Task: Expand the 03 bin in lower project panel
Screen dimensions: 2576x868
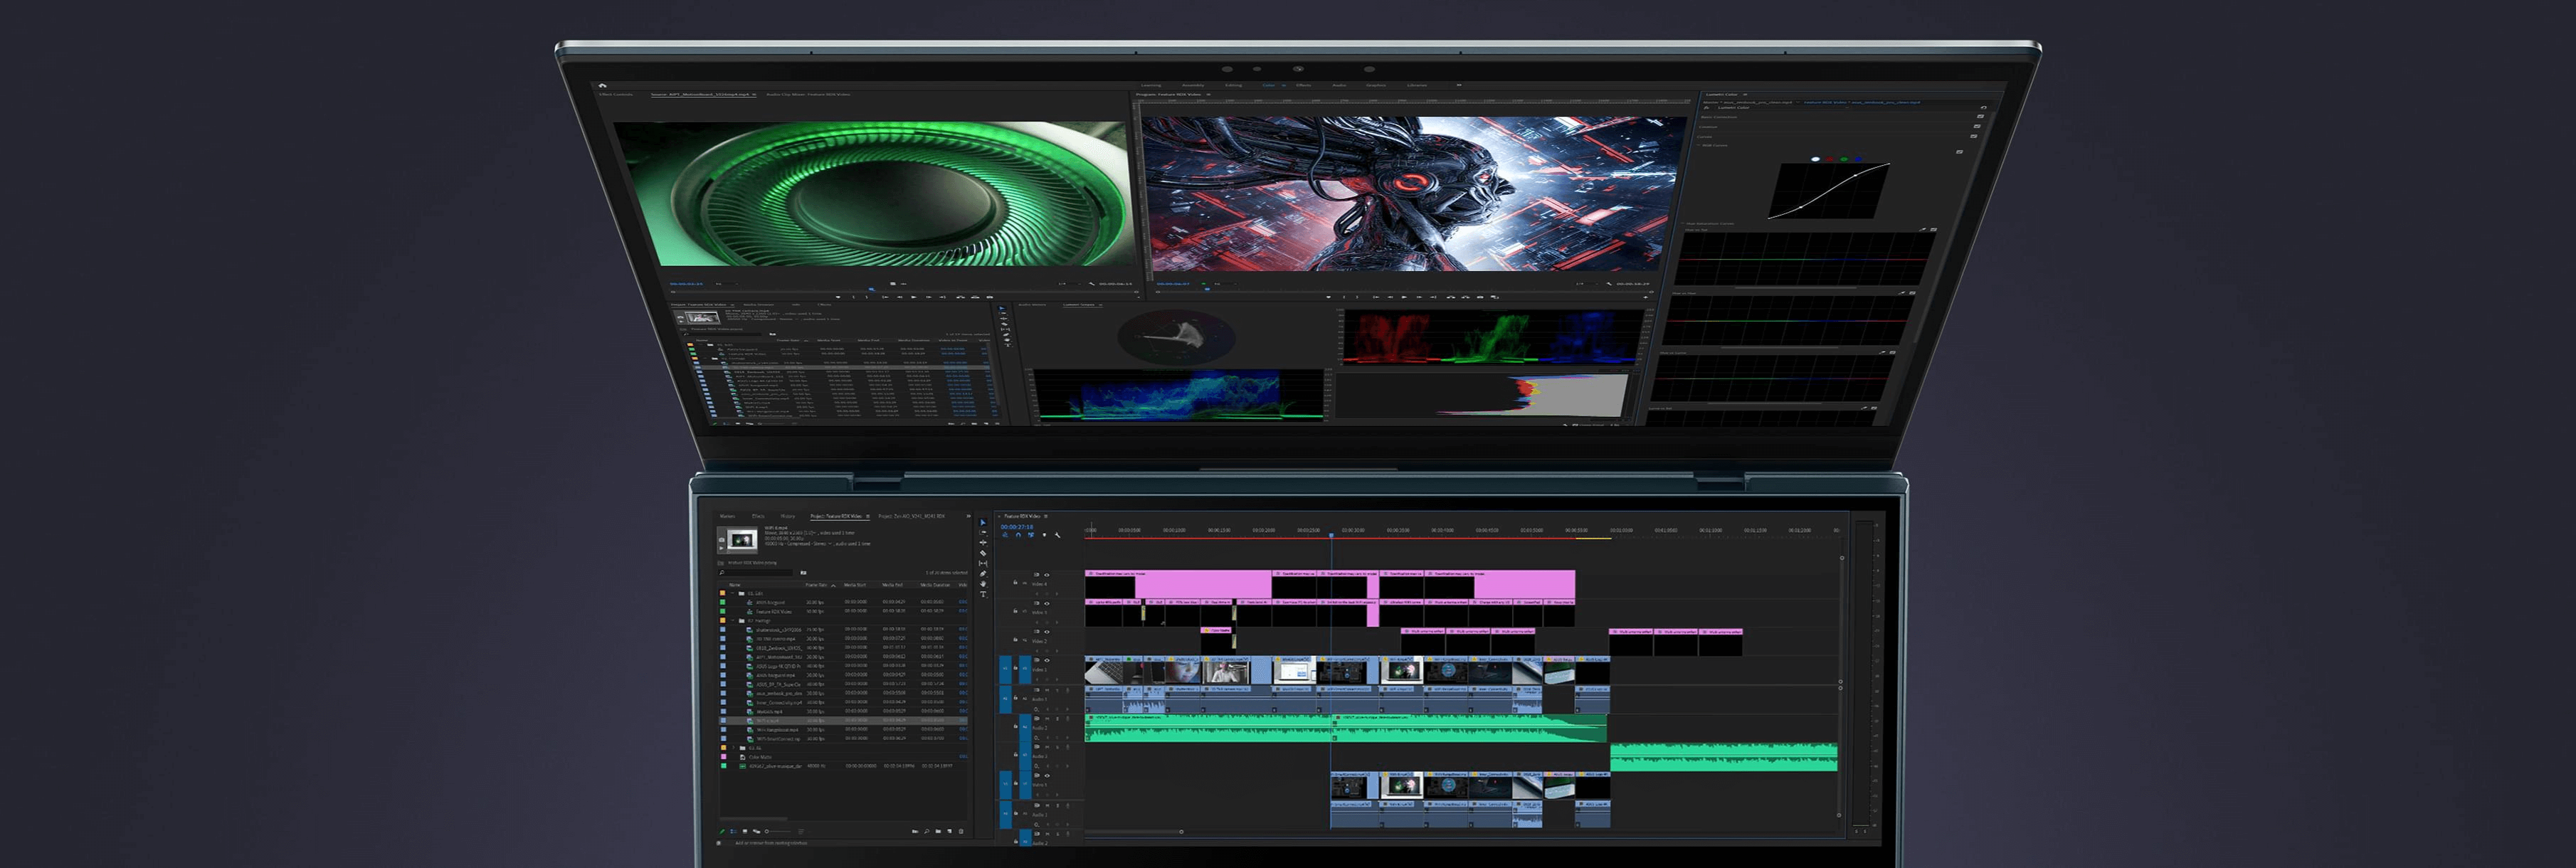Action: tap(734, 748)
